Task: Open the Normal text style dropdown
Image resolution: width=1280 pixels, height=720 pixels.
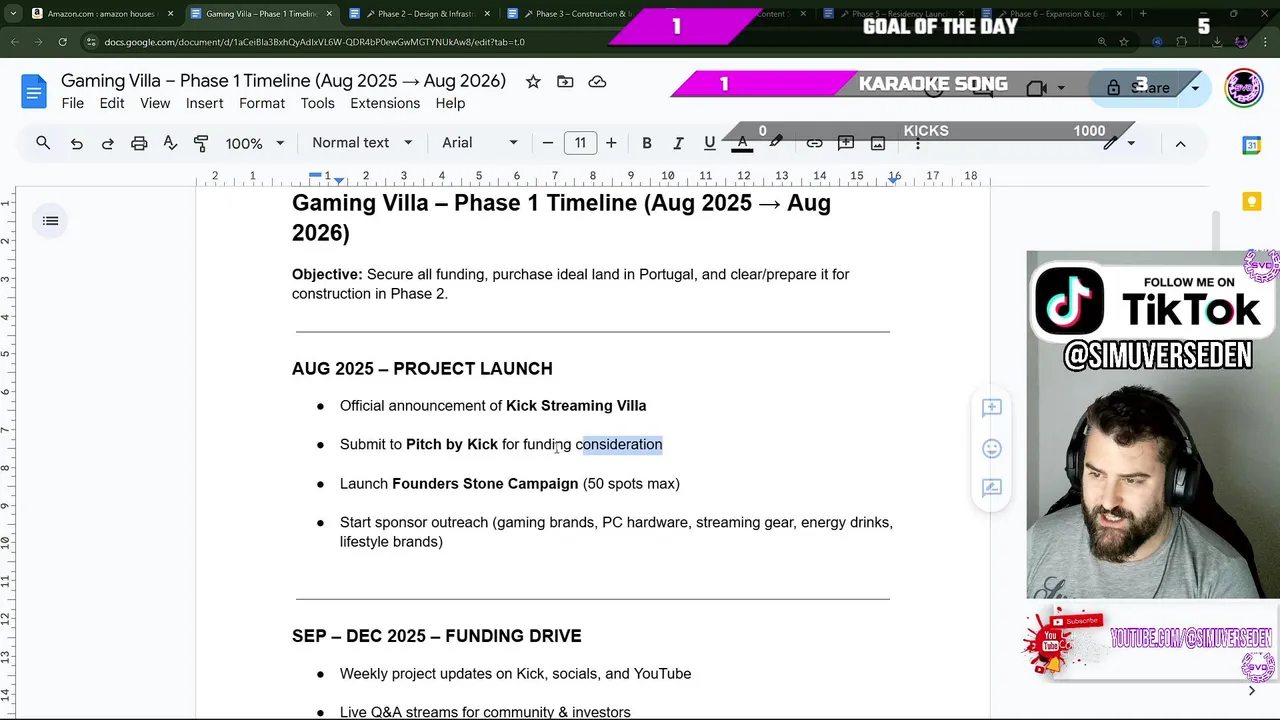Action: [x=362, y=143]
